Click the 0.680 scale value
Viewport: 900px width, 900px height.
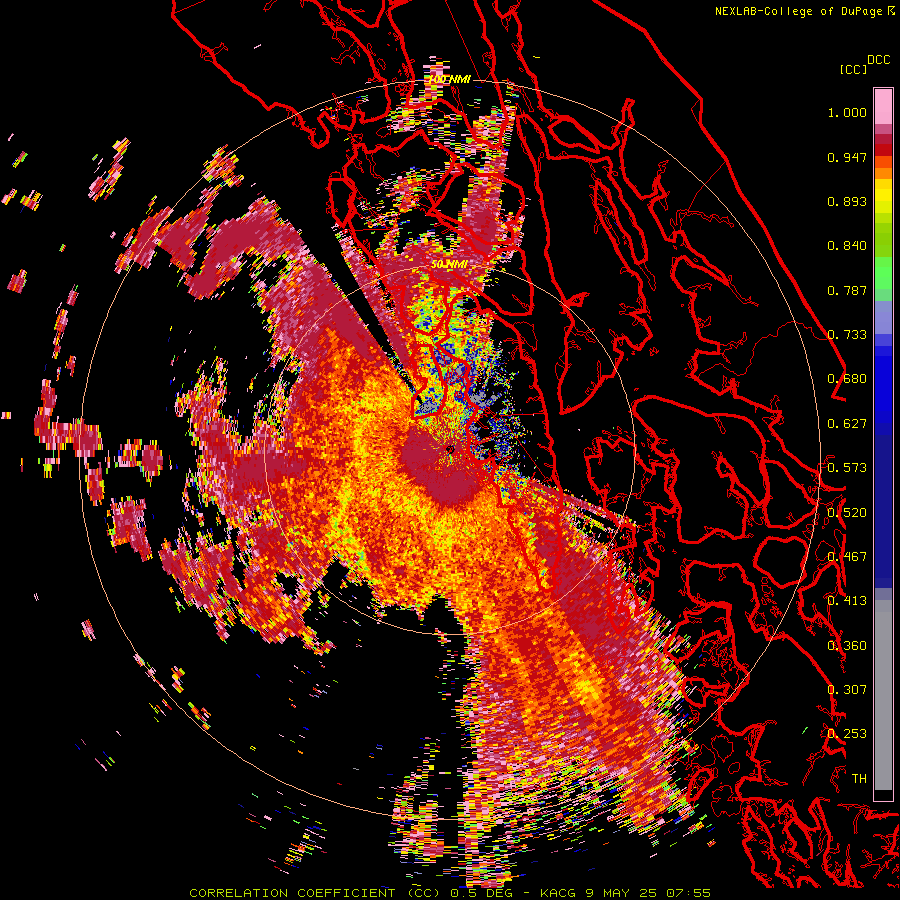tap(847, 379)
